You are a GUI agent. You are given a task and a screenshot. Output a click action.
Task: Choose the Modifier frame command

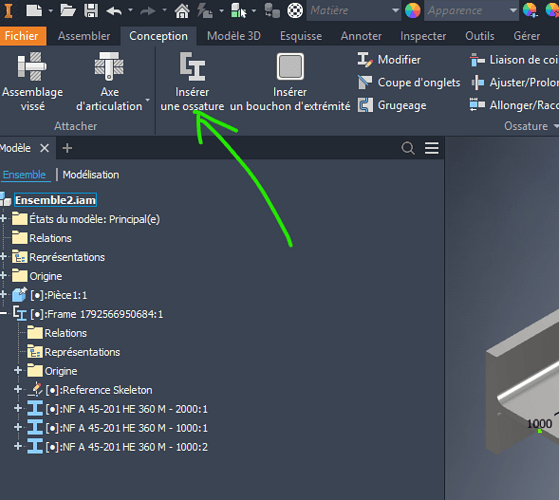tap(389, 60)
